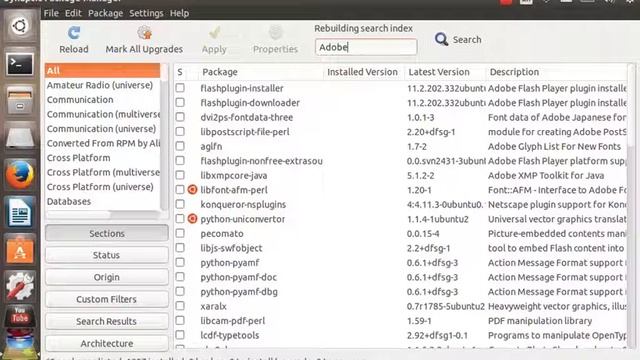The width and height of the screenshot is (640, 360).
Task: Toggle checkbox for libpostscript-file-perl
Action: tap(180, 131)
